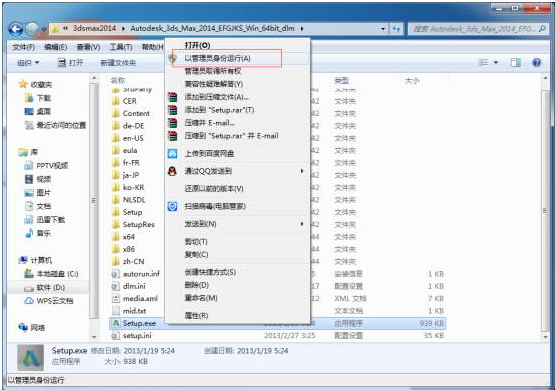Choose 重命名(M) in context menu
Screen dimensions: 555x390
coord(237,298)
